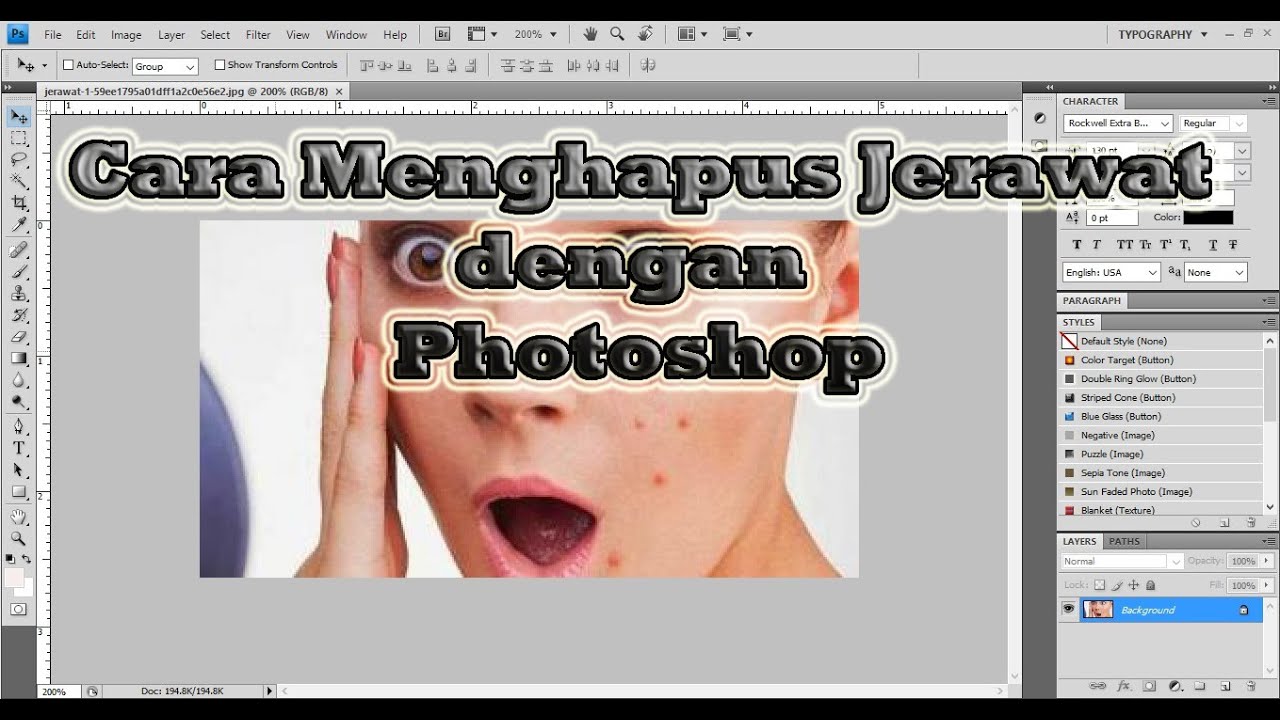The height and width of the screenshot is (720, 1280).
Task: Toggle Quick Mask mode
Action: point(18,609)
